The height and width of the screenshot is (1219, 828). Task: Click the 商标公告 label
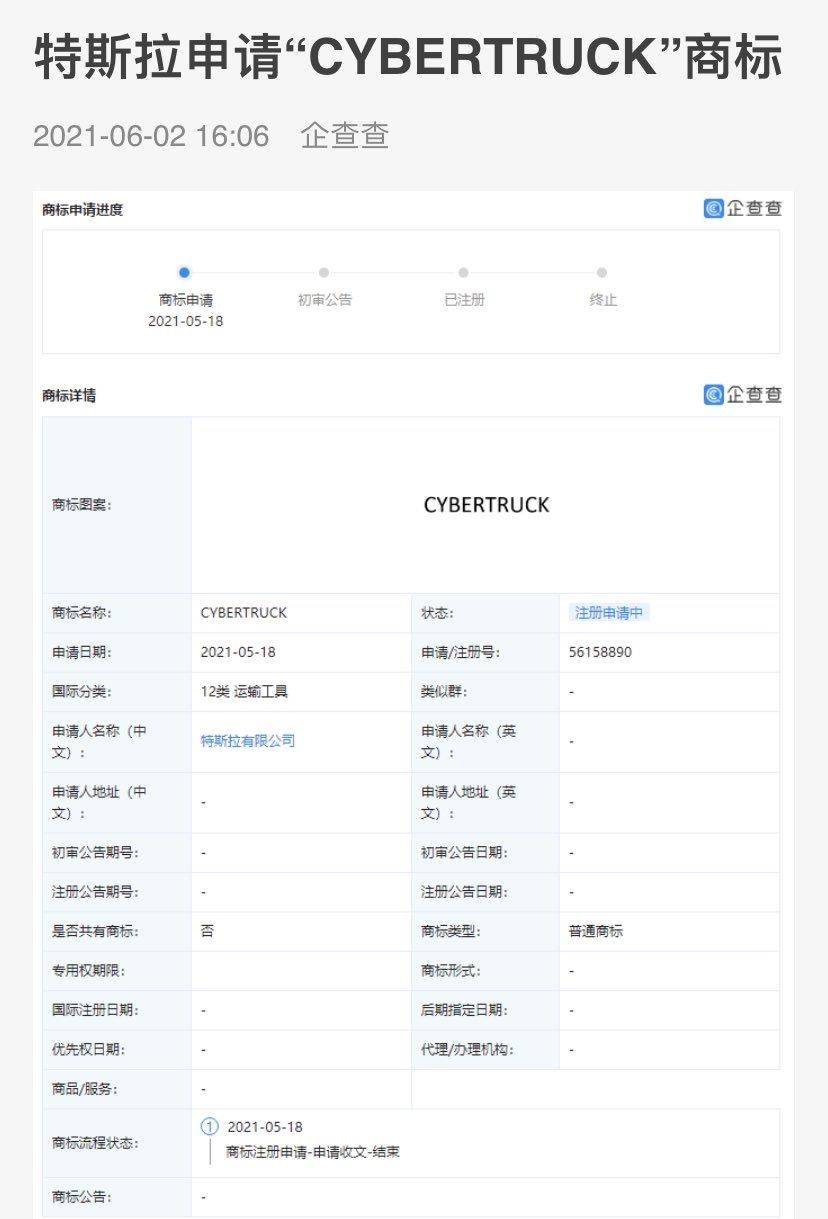click(x=82, y=1196)
